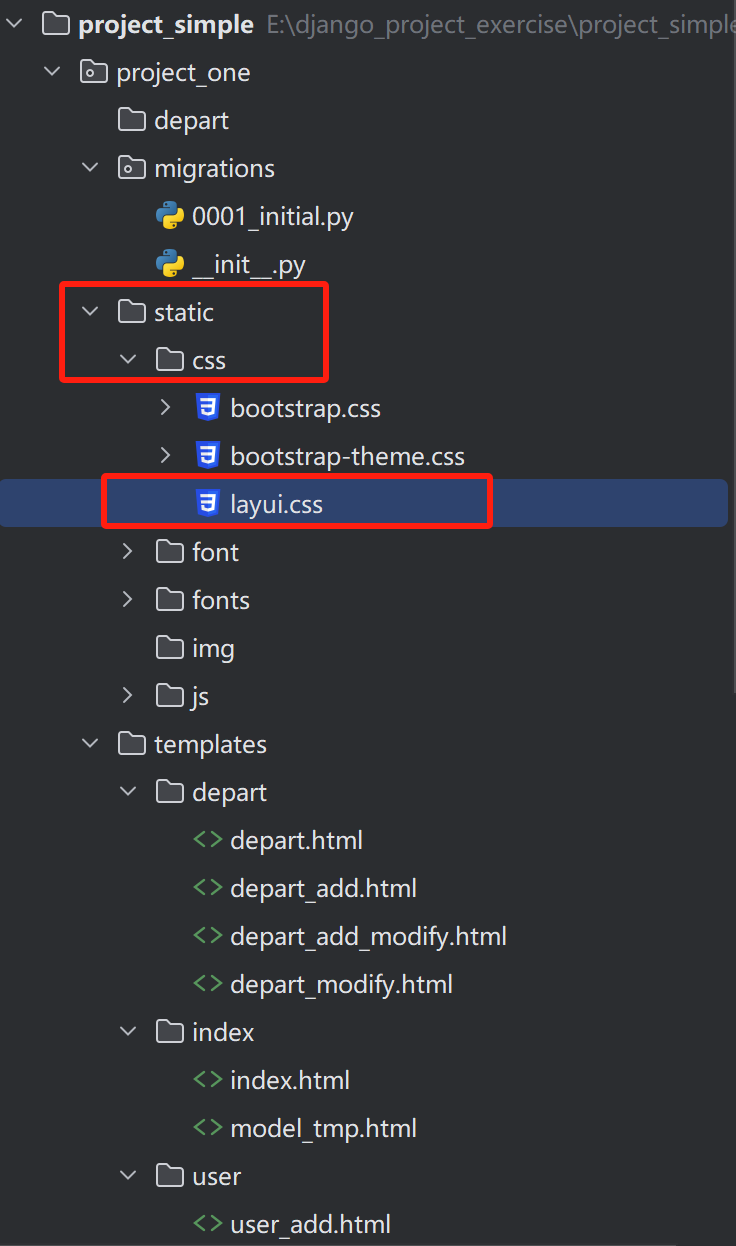Click the CSS icon beside bootstrap.css

(208, 408)
